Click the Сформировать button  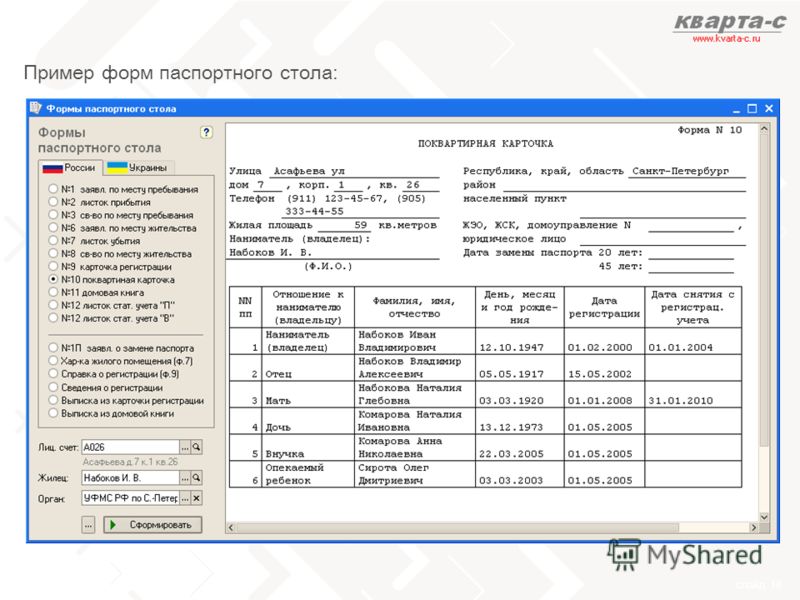[x=153, y=524]
